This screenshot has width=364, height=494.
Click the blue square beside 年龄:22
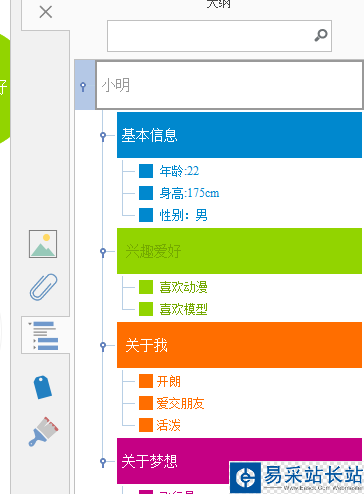146,171
